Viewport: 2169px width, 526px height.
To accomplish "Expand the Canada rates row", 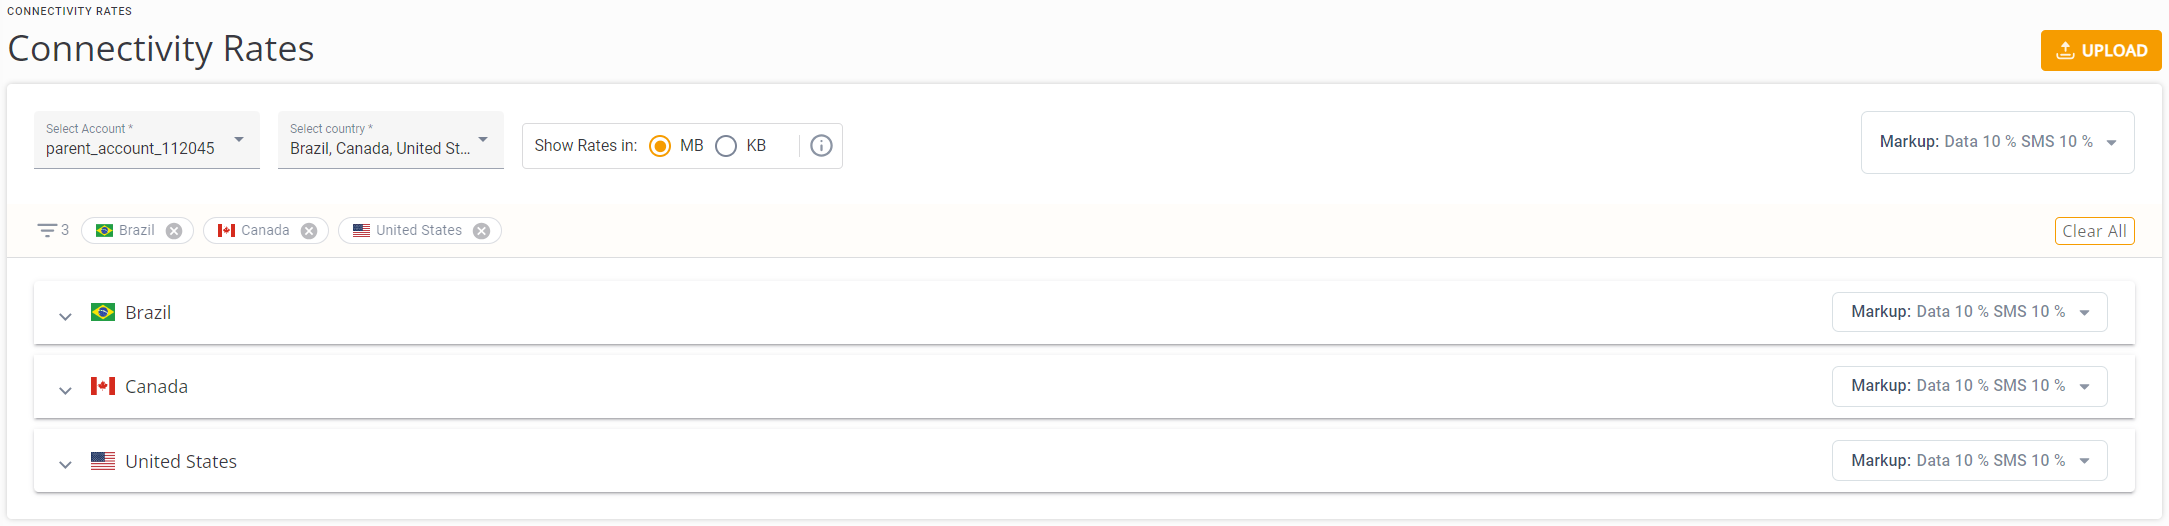I will (x=65, y=390).
